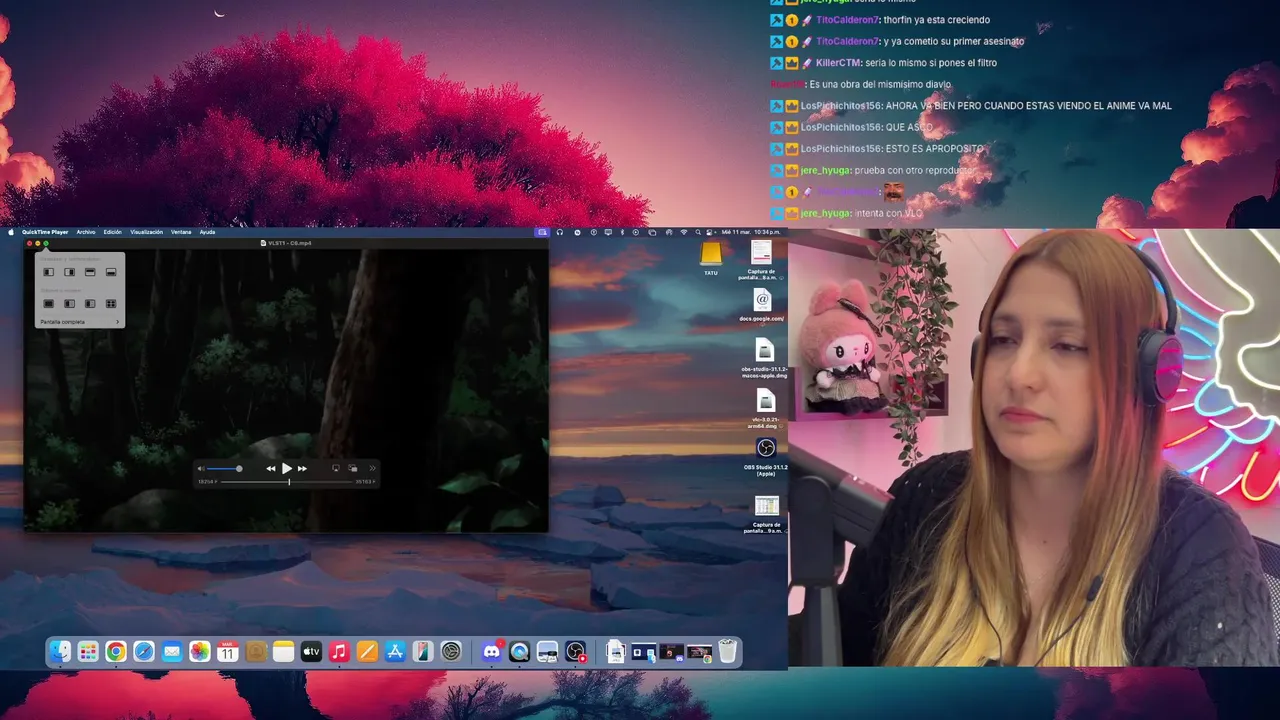This screenshot has width=1280, height=720.
Task: Open the Ayuda menu
Action: pyautogui.click(x=207, y=232)
